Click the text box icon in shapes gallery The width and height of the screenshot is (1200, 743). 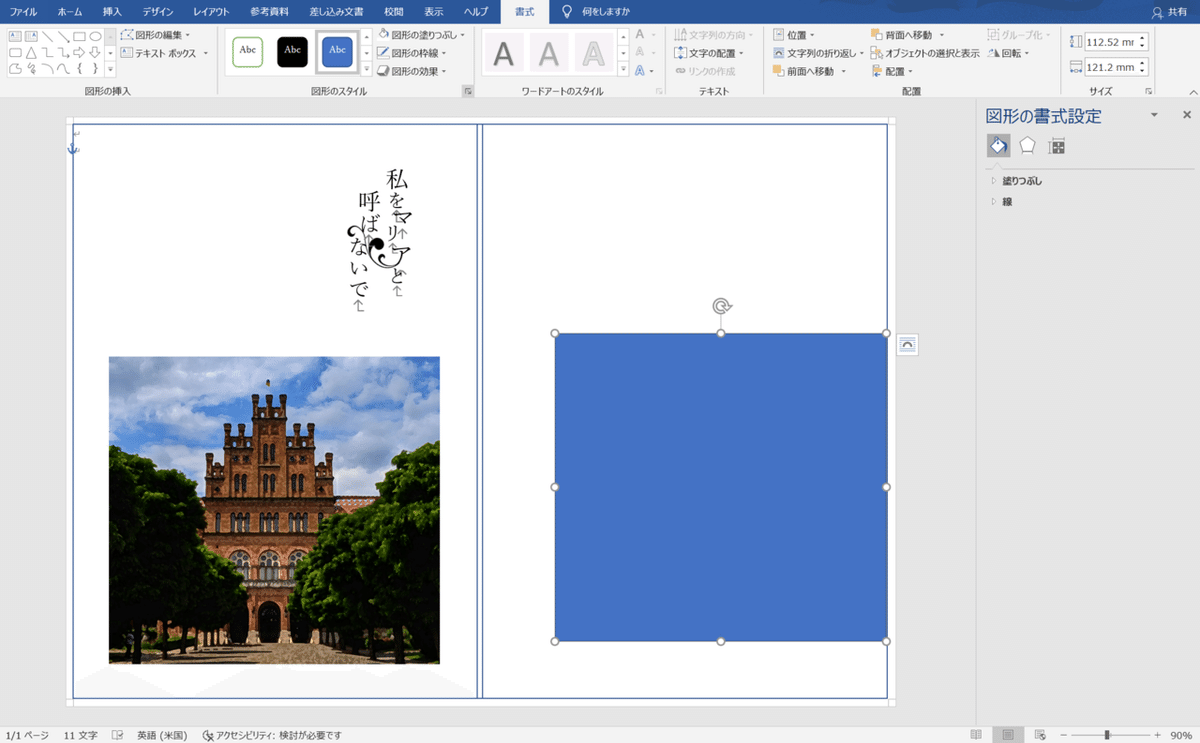coord(15,36)
